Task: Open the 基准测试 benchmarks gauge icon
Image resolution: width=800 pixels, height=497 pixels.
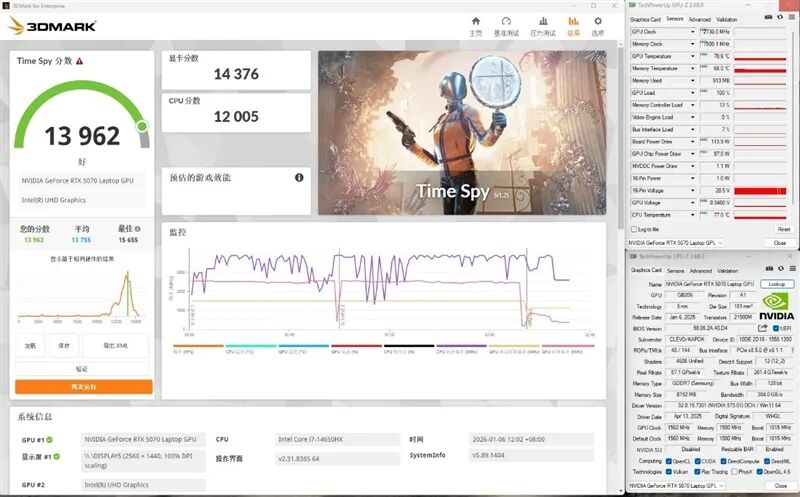Action: tap(507, 24)
